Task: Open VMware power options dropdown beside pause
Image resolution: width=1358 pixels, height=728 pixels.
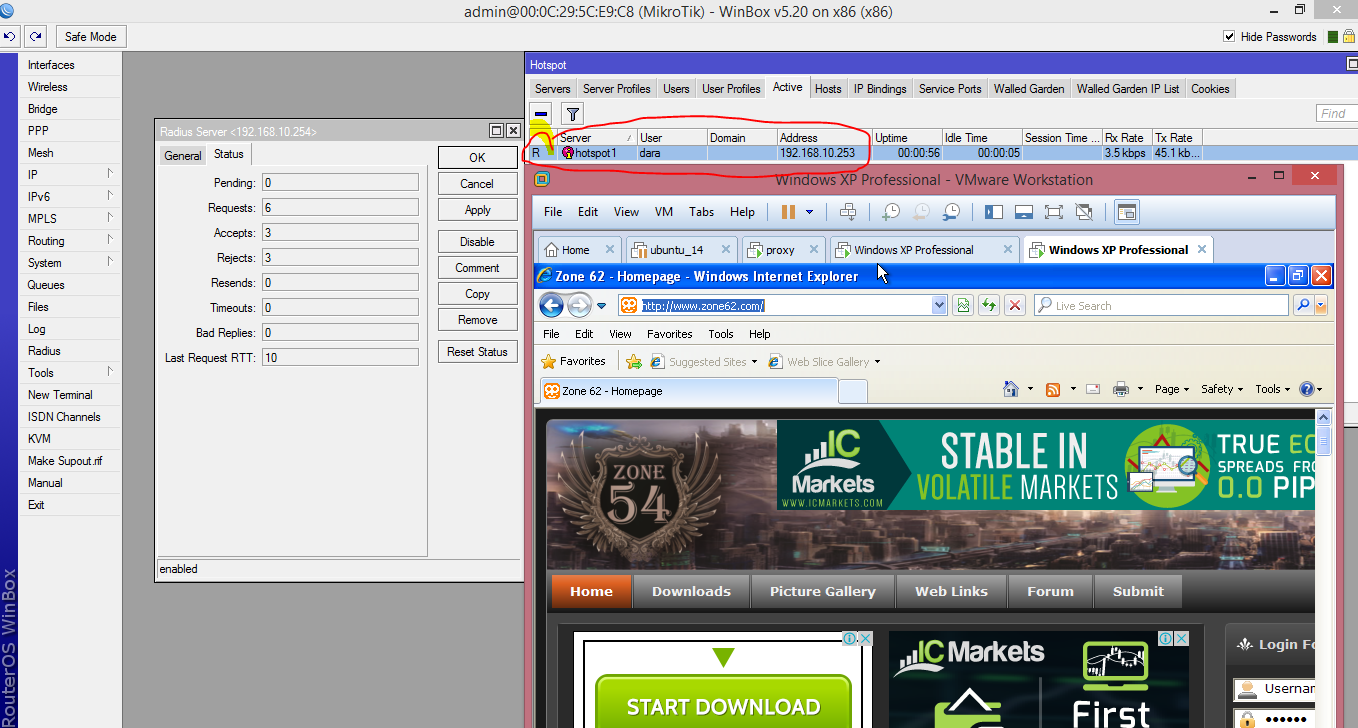Action: coord(809,212)
